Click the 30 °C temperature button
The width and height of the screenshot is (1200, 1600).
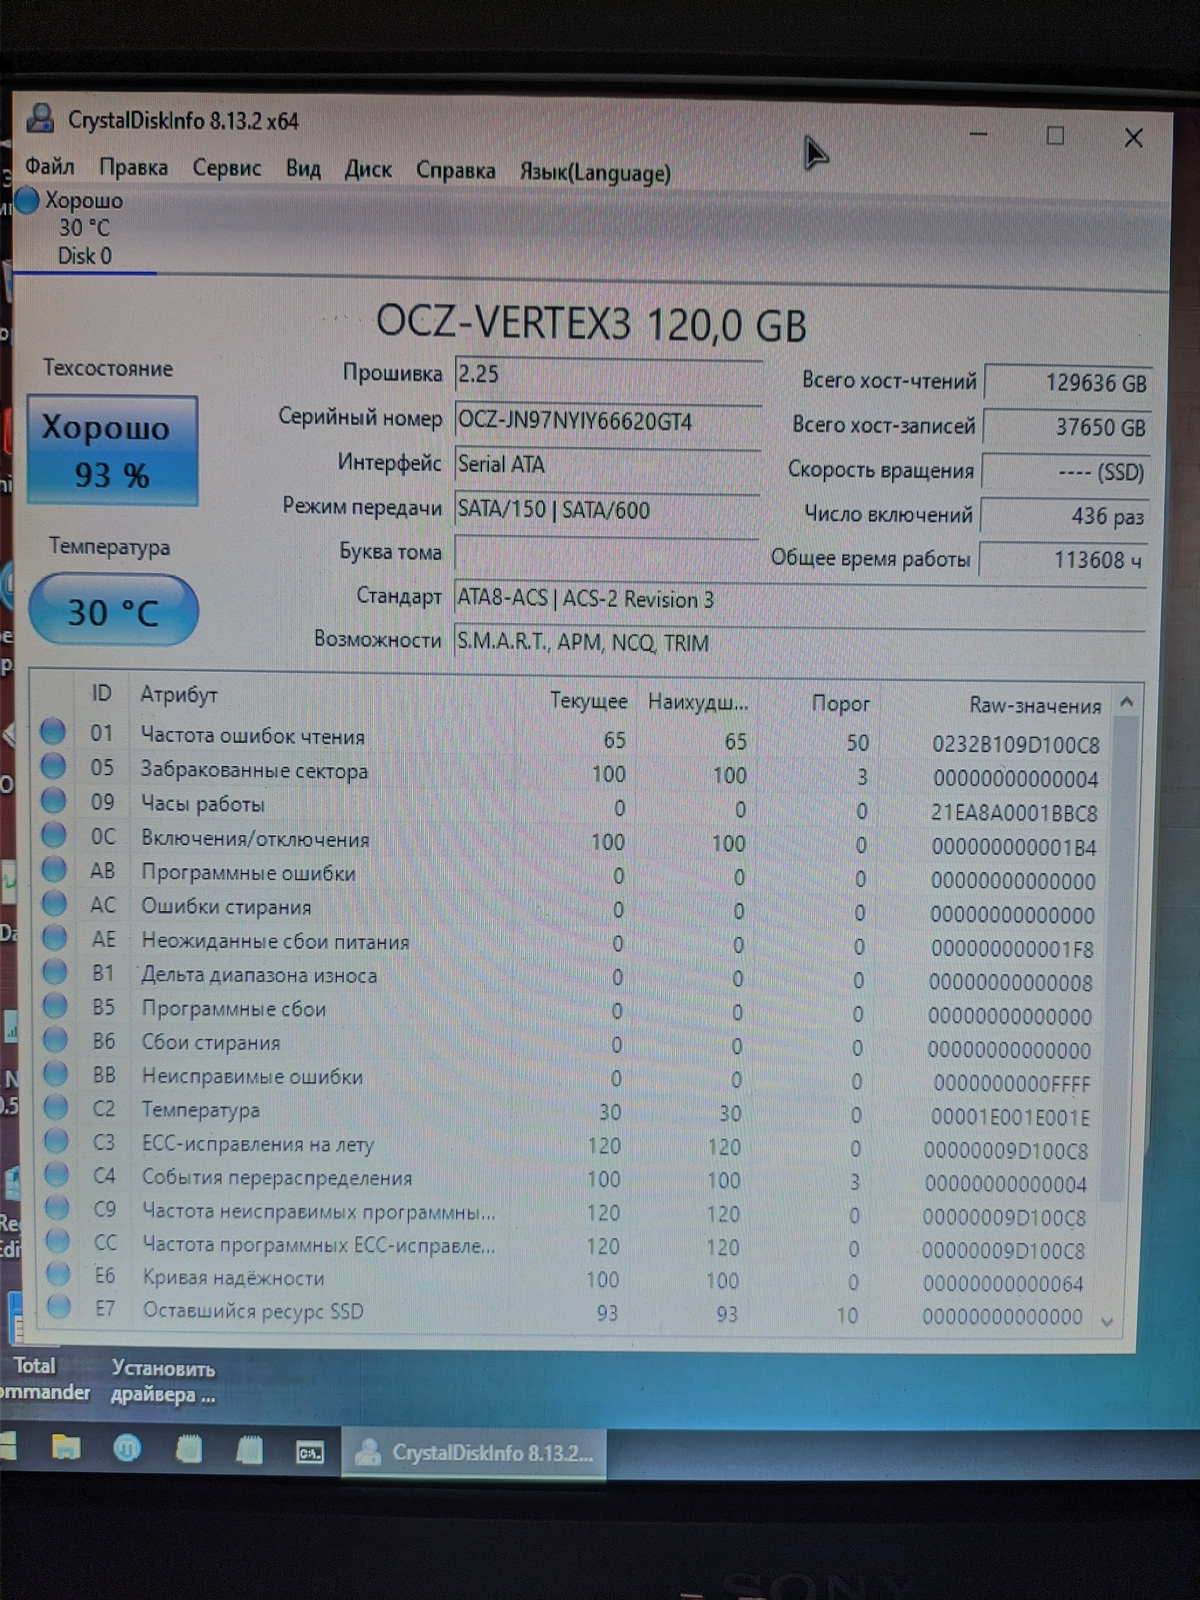[113, 611]
